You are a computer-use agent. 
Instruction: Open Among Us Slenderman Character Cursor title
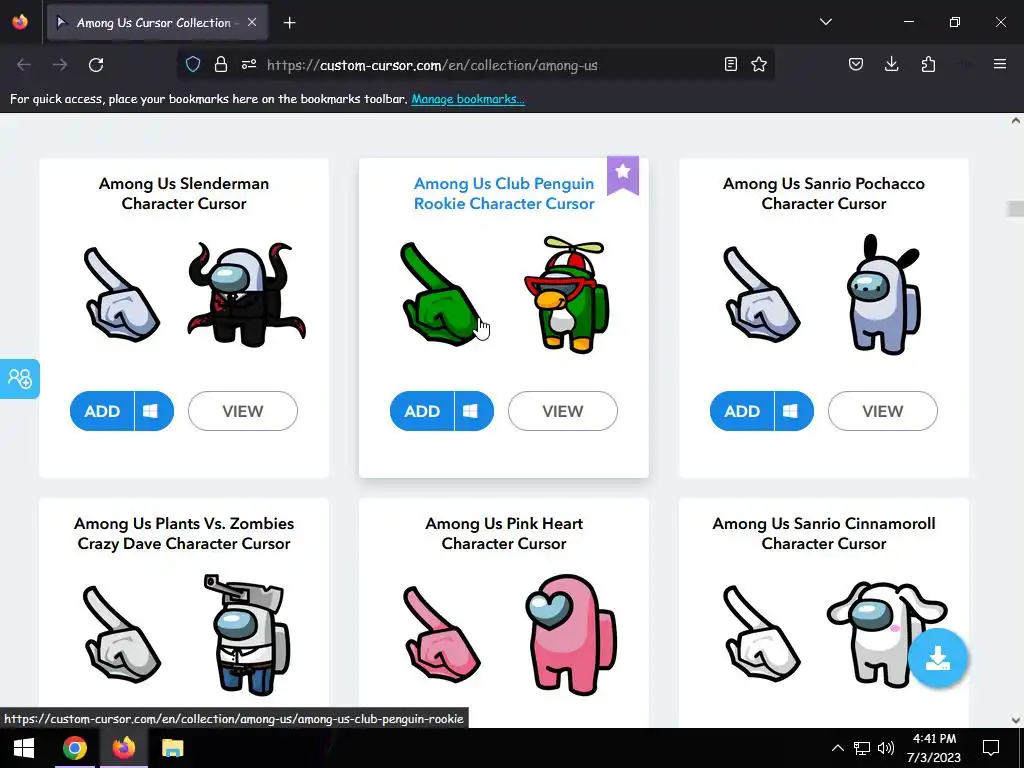[x=184, y=193]
